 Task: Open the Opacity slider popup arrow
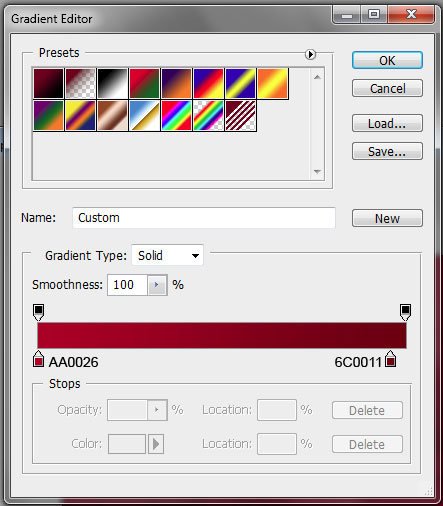[x=157, y=410]
